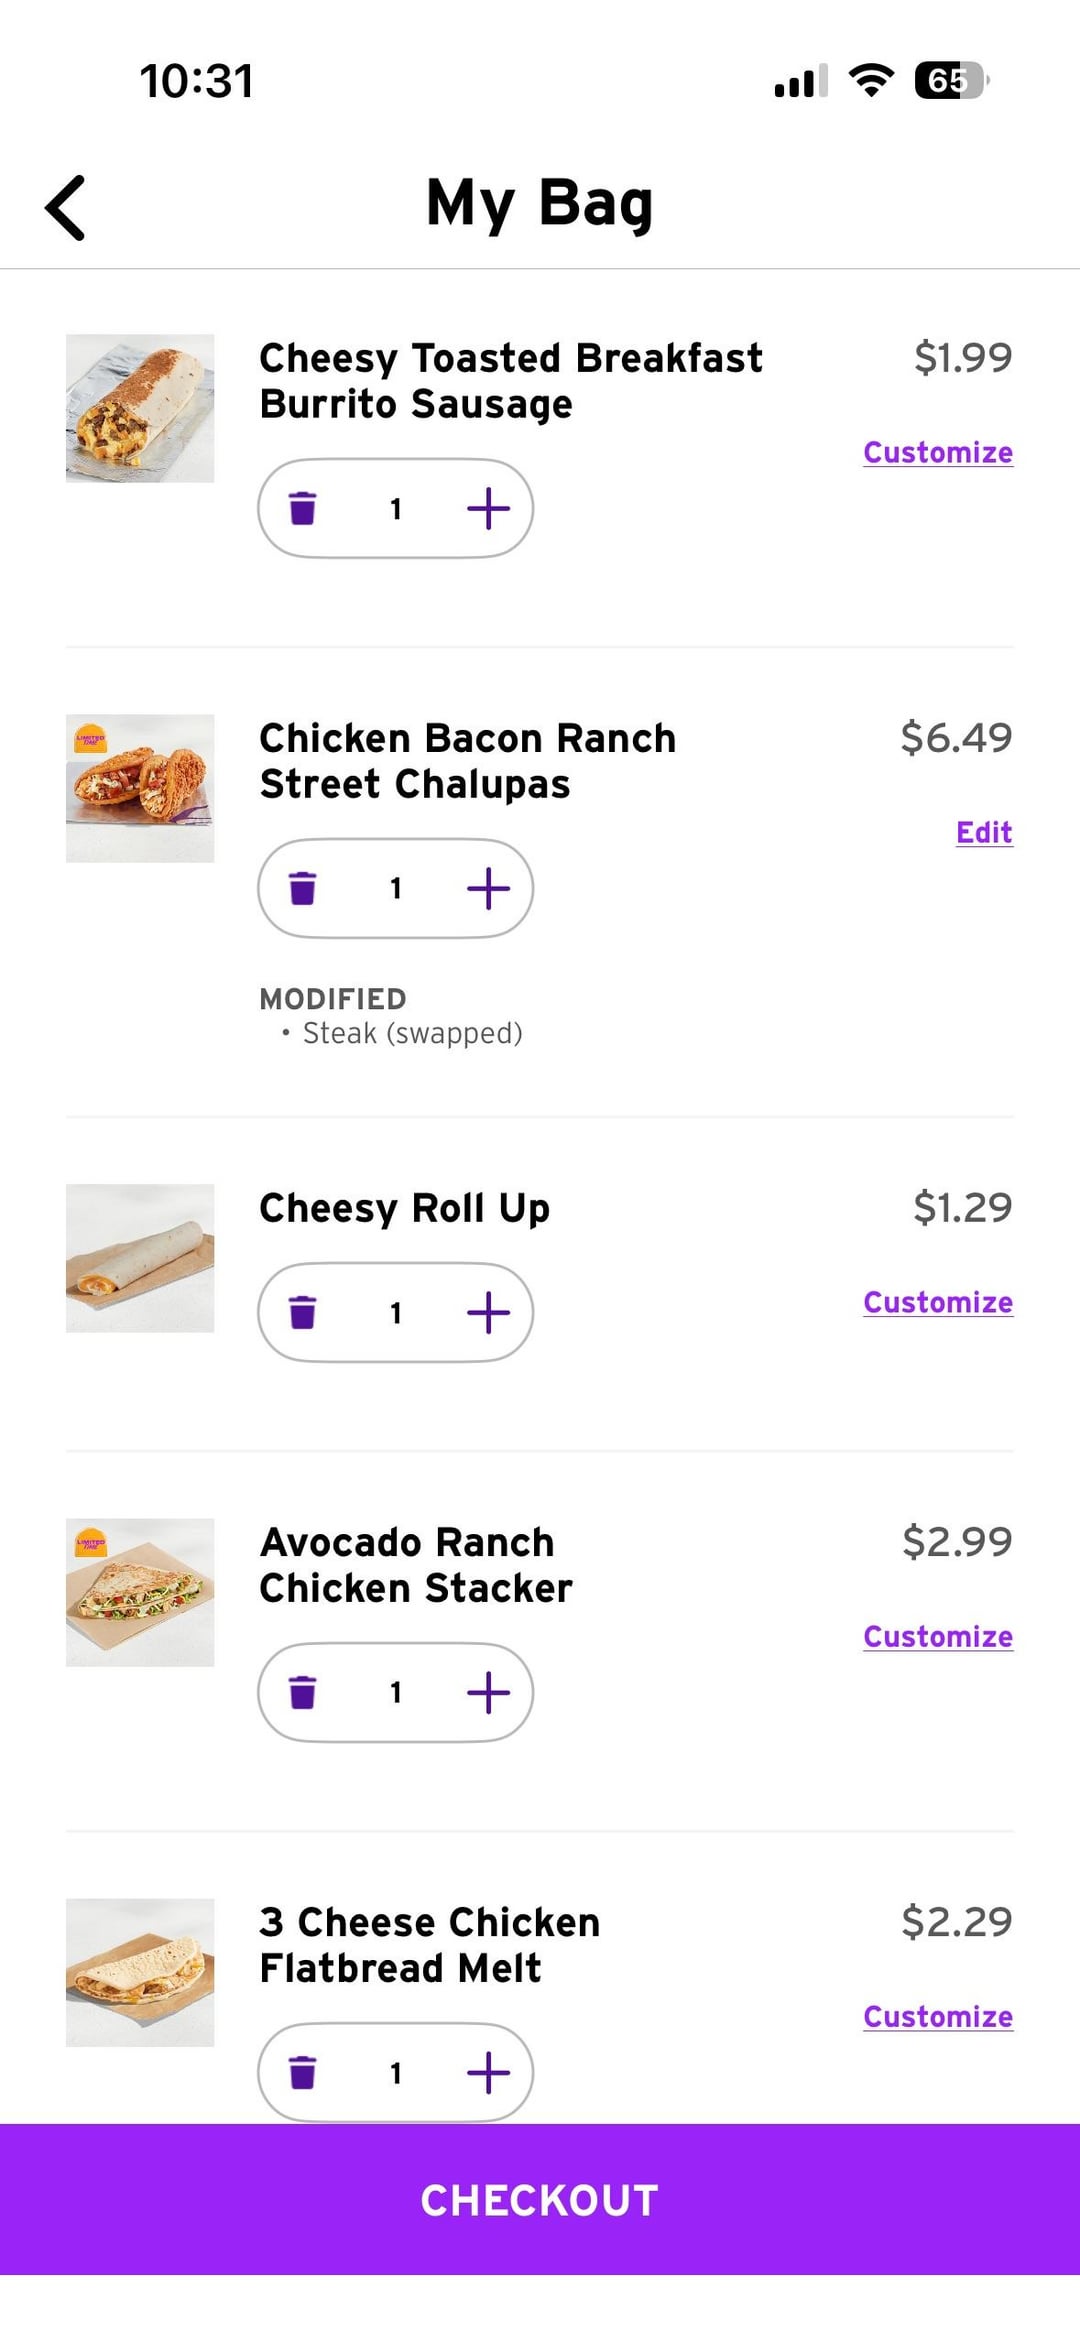
Task: Open the Avocado Ranch Chicken Stacker product image
Action: [140, 1592]
